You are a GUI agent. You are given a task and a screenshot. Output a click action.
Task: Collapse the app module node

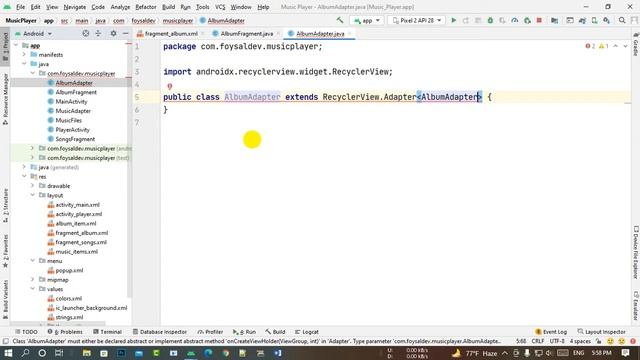16,45
